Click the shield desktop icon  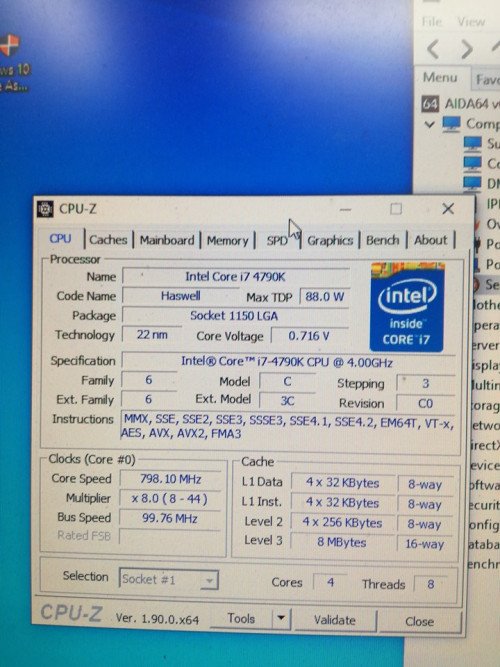[9, 45]
